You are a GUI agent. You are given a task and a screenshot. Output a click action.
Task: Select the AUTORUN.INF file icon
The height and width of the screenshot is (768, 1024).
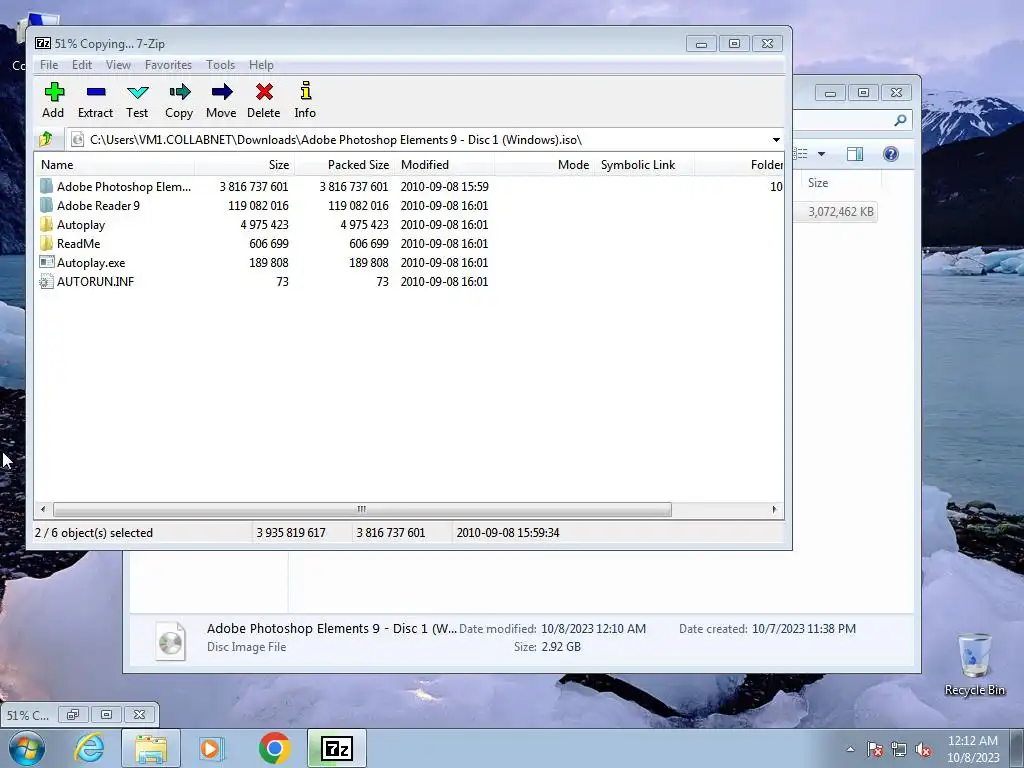pyautogui.click(x=46, y=281)
